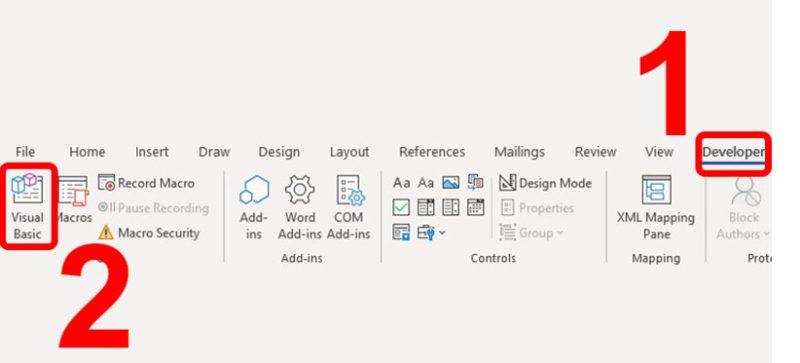Switch to the Developer tab
Screen dimensions: 800x363
[x=733, y=152]
